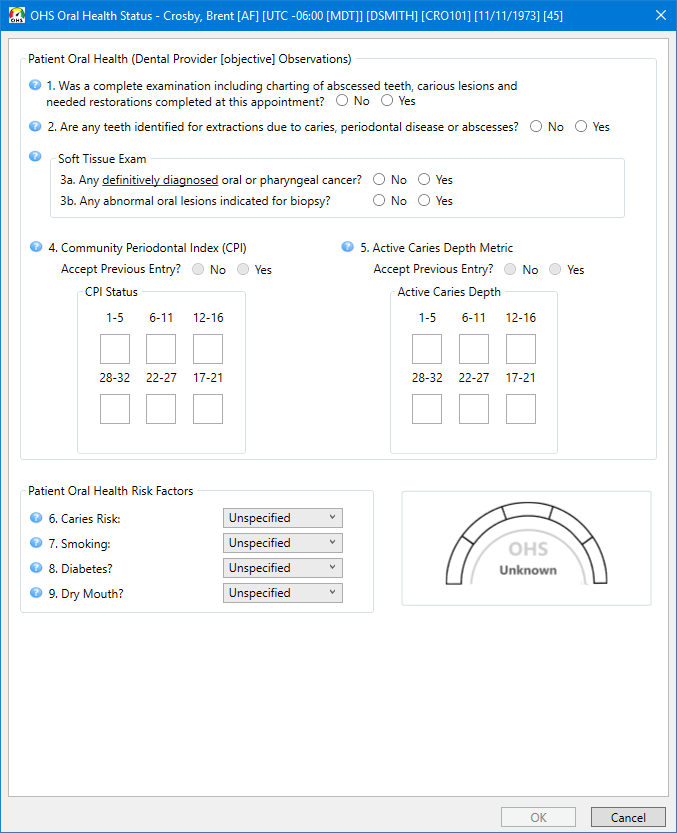This screenshot has height=833, width=677.
Task: Expand the Dry Mouth dropdown
Action: [x=282, y=593]
